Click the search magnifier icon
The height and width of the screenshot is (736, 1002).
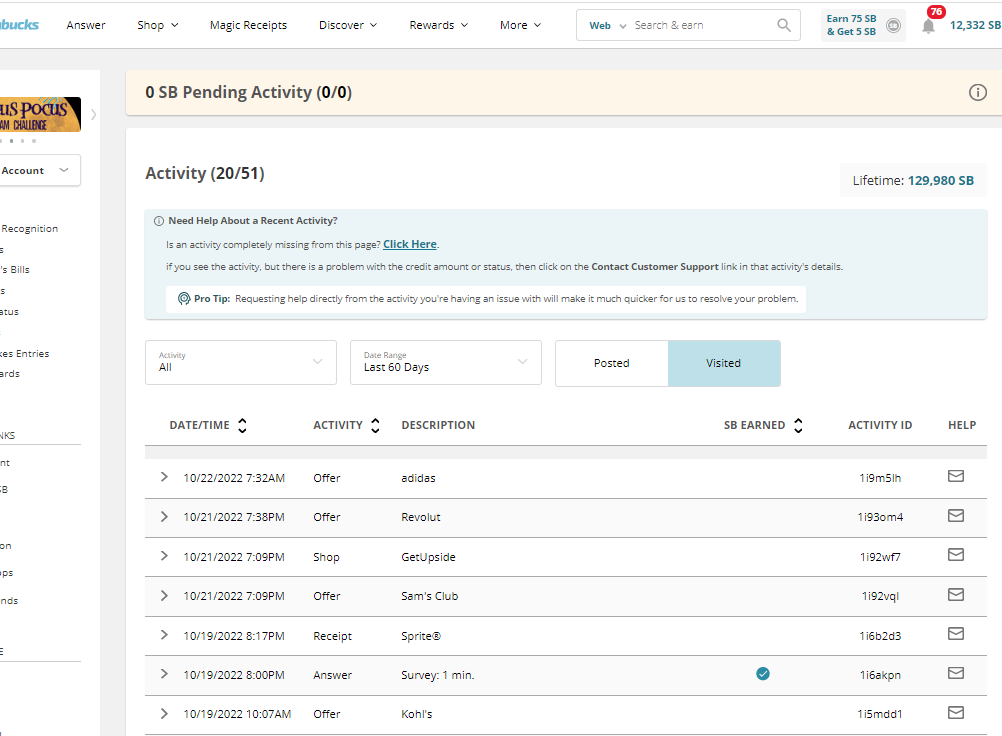pos(784,25)
